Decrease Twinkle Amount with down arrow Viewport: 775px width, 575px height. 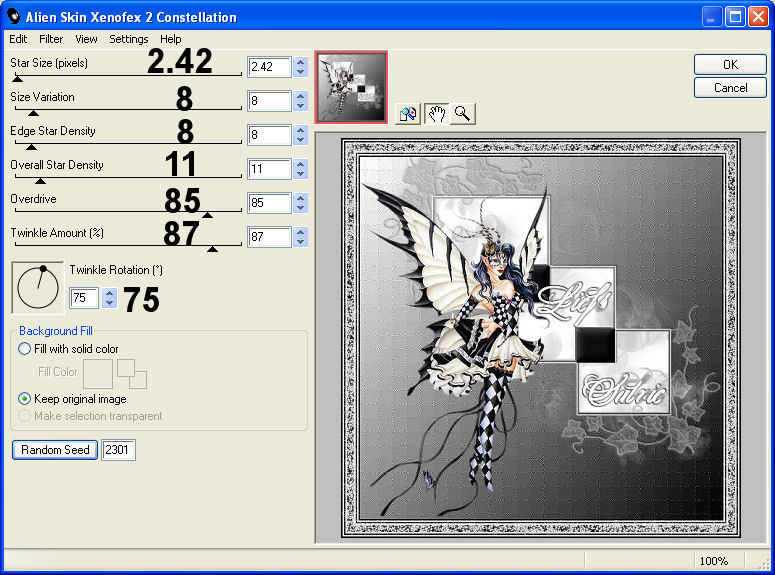click(x=301, y=241)
